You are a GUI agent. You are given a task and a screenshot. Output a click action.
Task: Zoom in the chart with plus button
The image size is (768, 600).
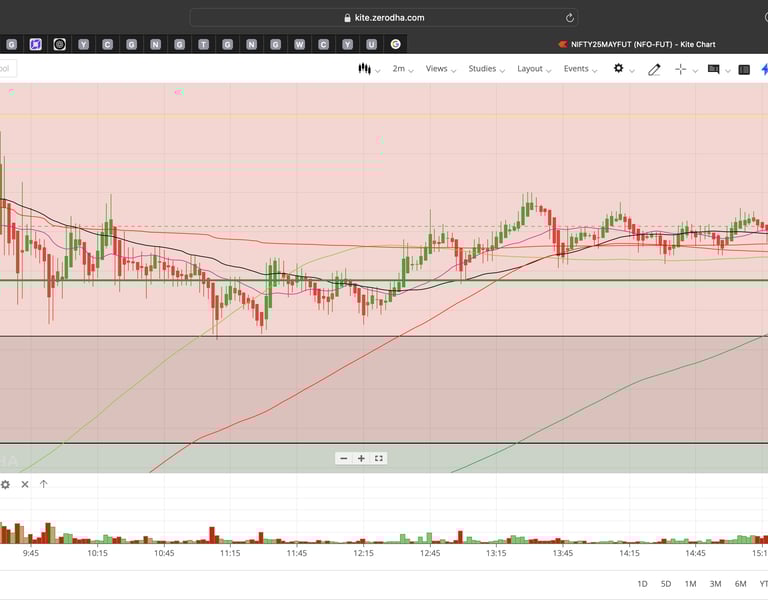[x=361, y=458]
